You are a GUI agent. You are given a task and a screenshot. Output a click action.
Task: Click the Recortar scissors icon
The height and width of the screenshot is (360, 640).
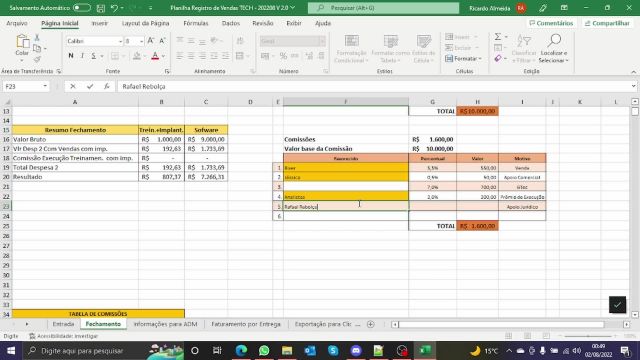[37, 38]
